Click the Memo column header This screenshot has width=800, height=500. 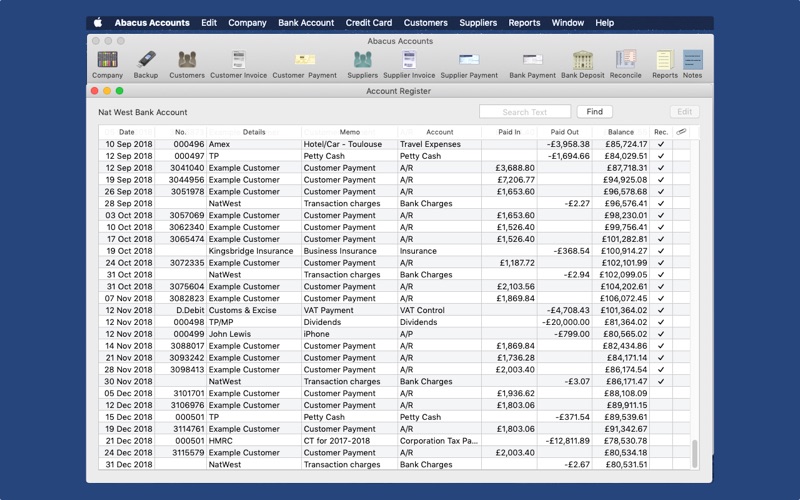coord(349,132)
